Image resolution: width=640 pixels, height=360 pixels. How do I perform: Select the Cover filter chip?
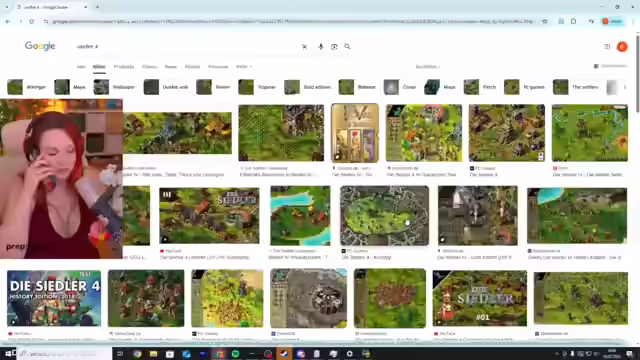pos(400,87)
